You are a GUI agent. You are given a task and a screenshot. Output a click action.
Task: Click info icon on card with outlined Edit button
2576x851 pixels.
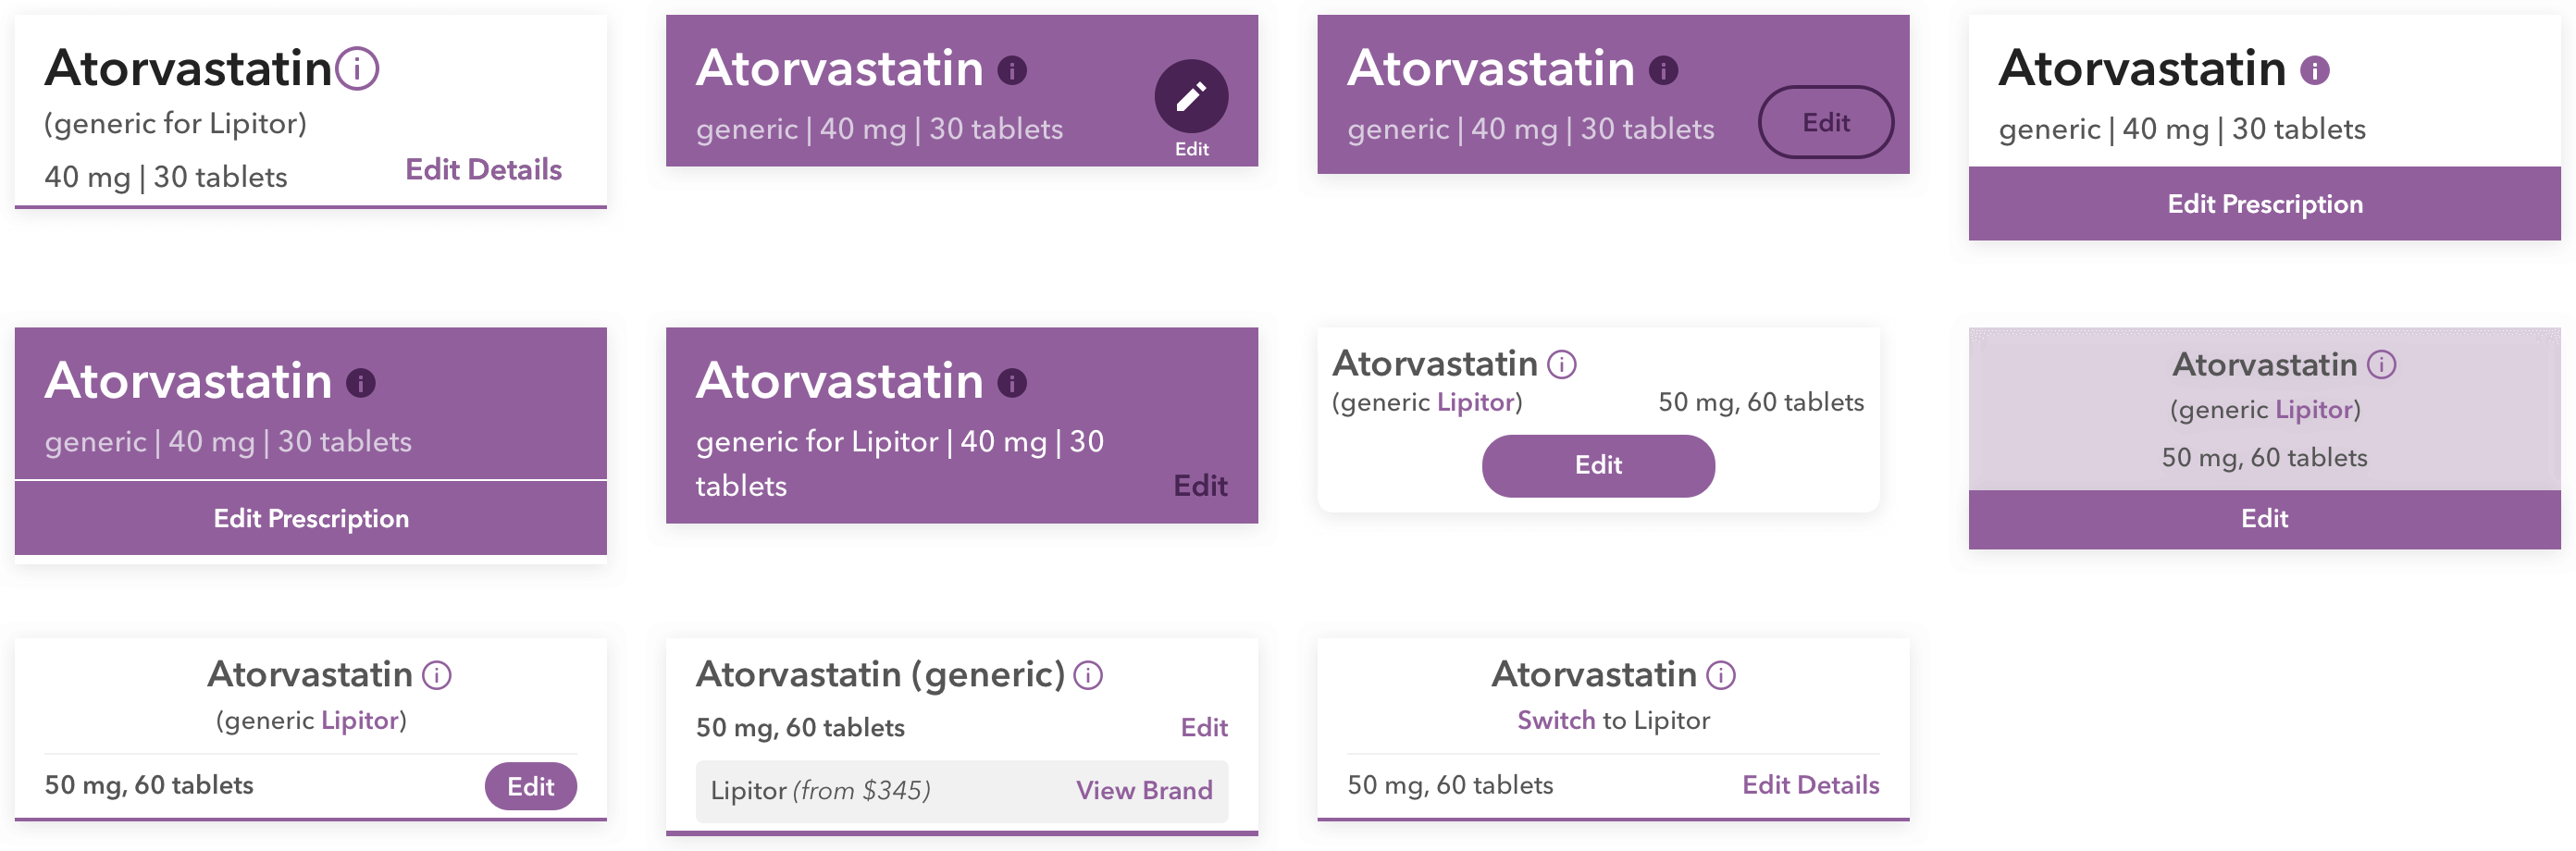tap(1663, 70)
